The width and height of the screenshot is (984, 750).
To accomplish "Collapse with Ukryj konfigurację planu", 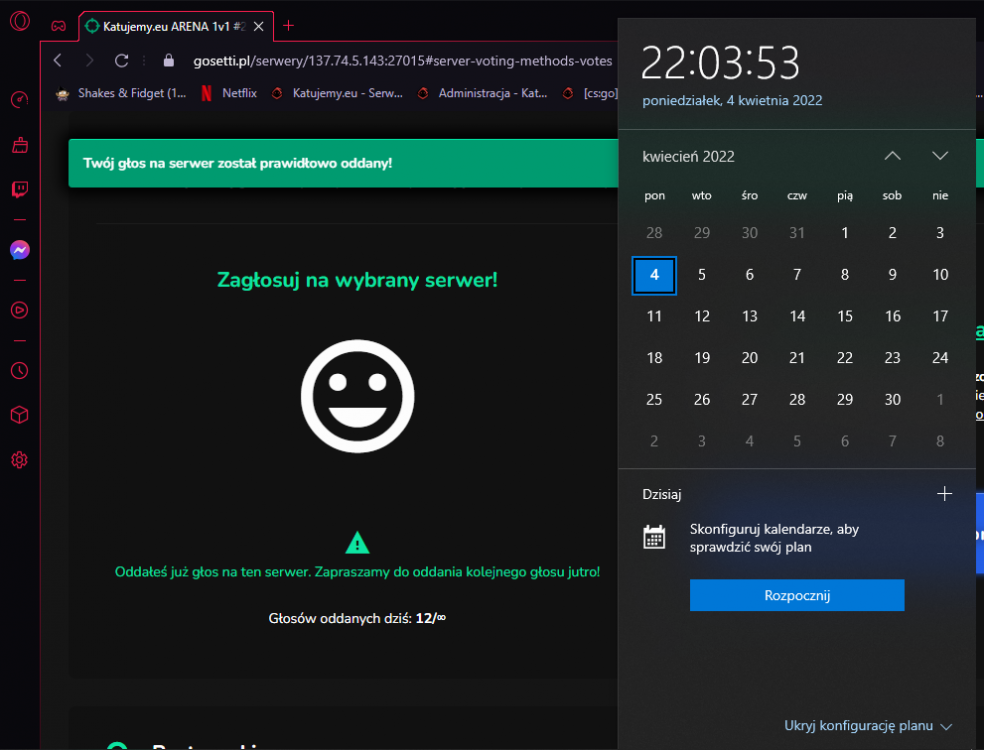I will point(868,726).
